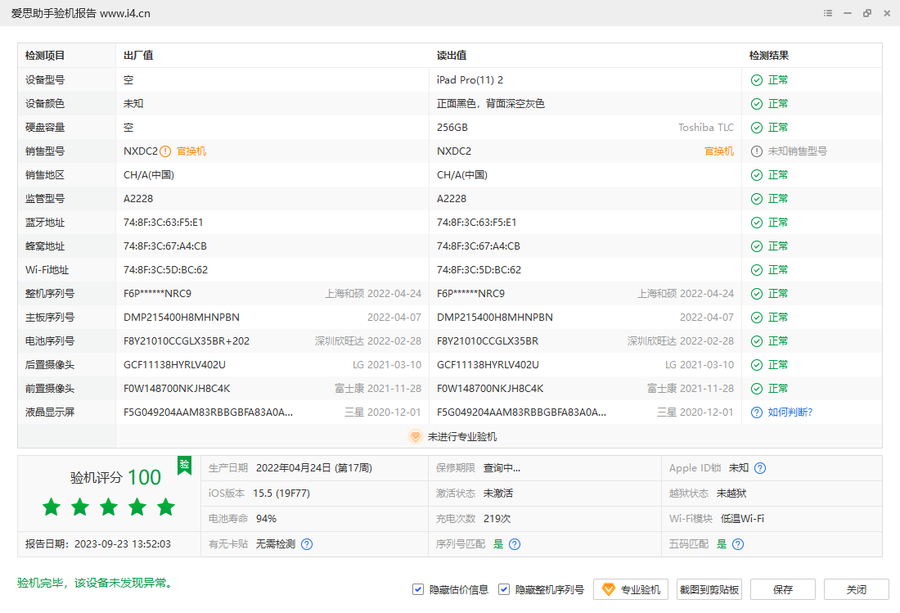Screen dimensions: 900x613
Task: Click the green check icon in 主板序列号 row
Action: pos(757,317)
